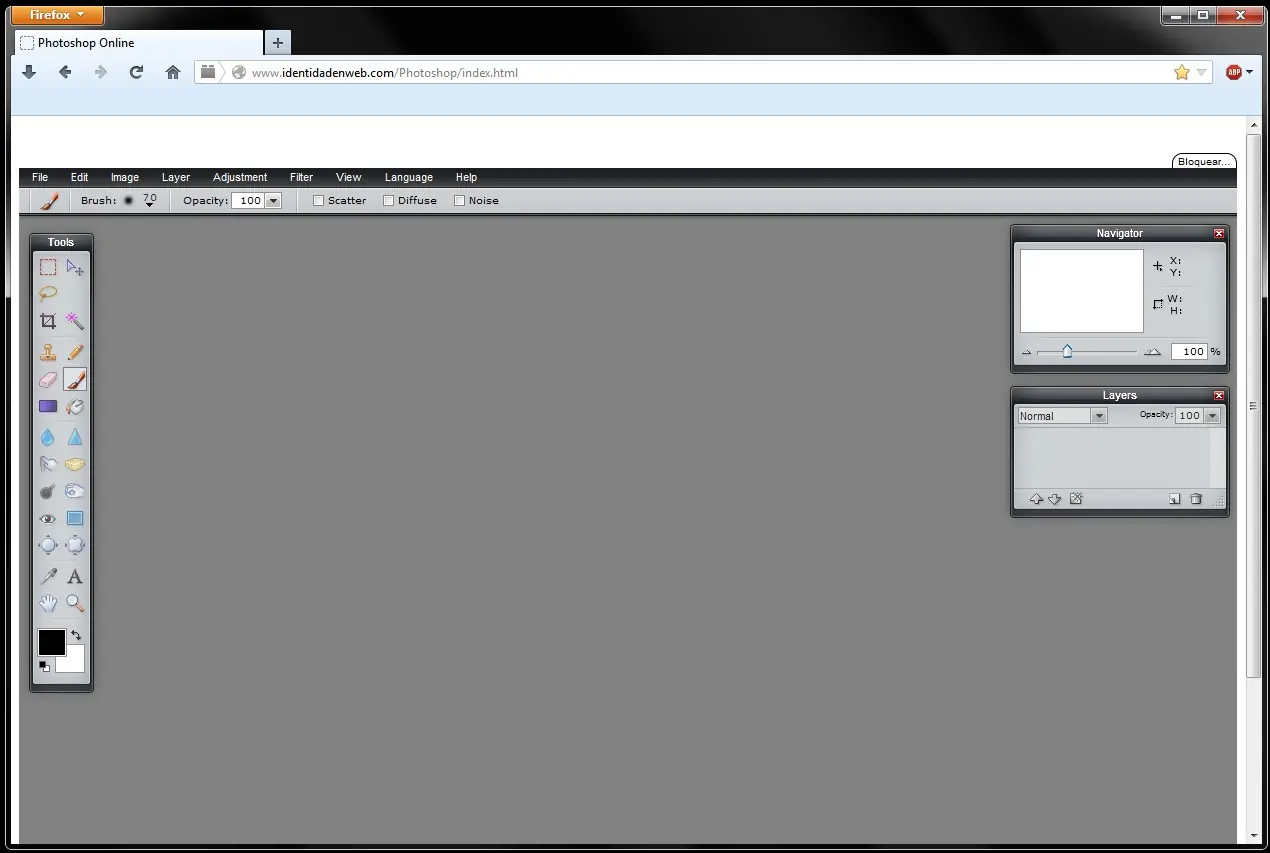
Task: Open the Image menu
Action: [125, 177]
